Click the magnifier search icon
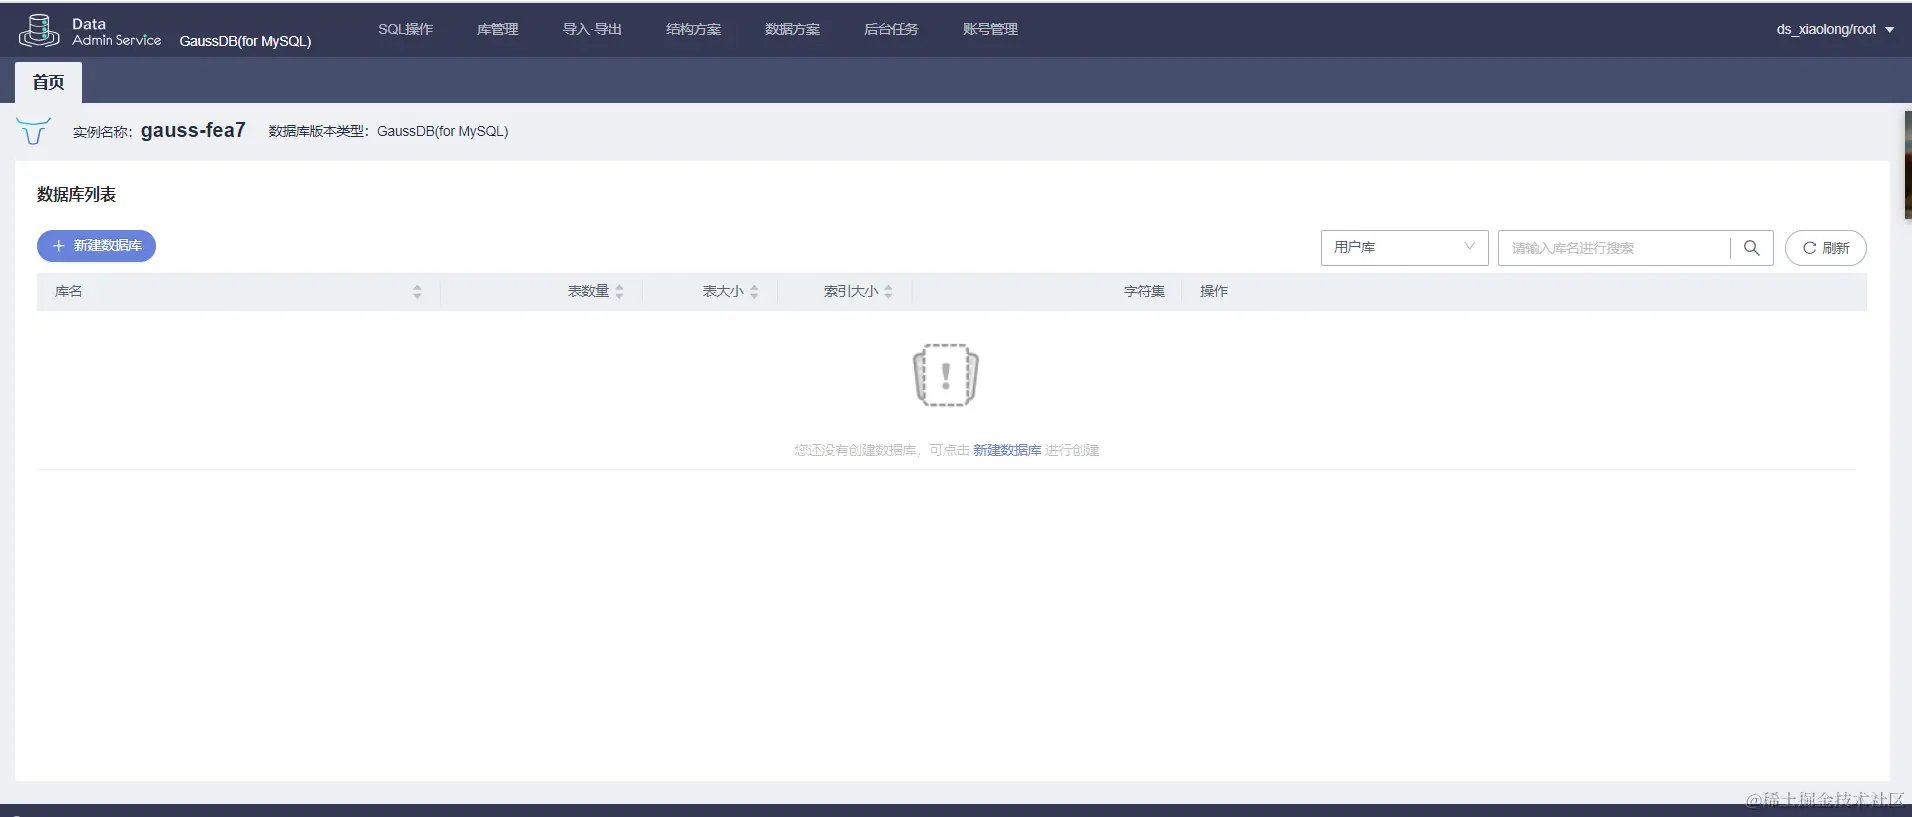The image size is (1912, 817). point(1751,248)
